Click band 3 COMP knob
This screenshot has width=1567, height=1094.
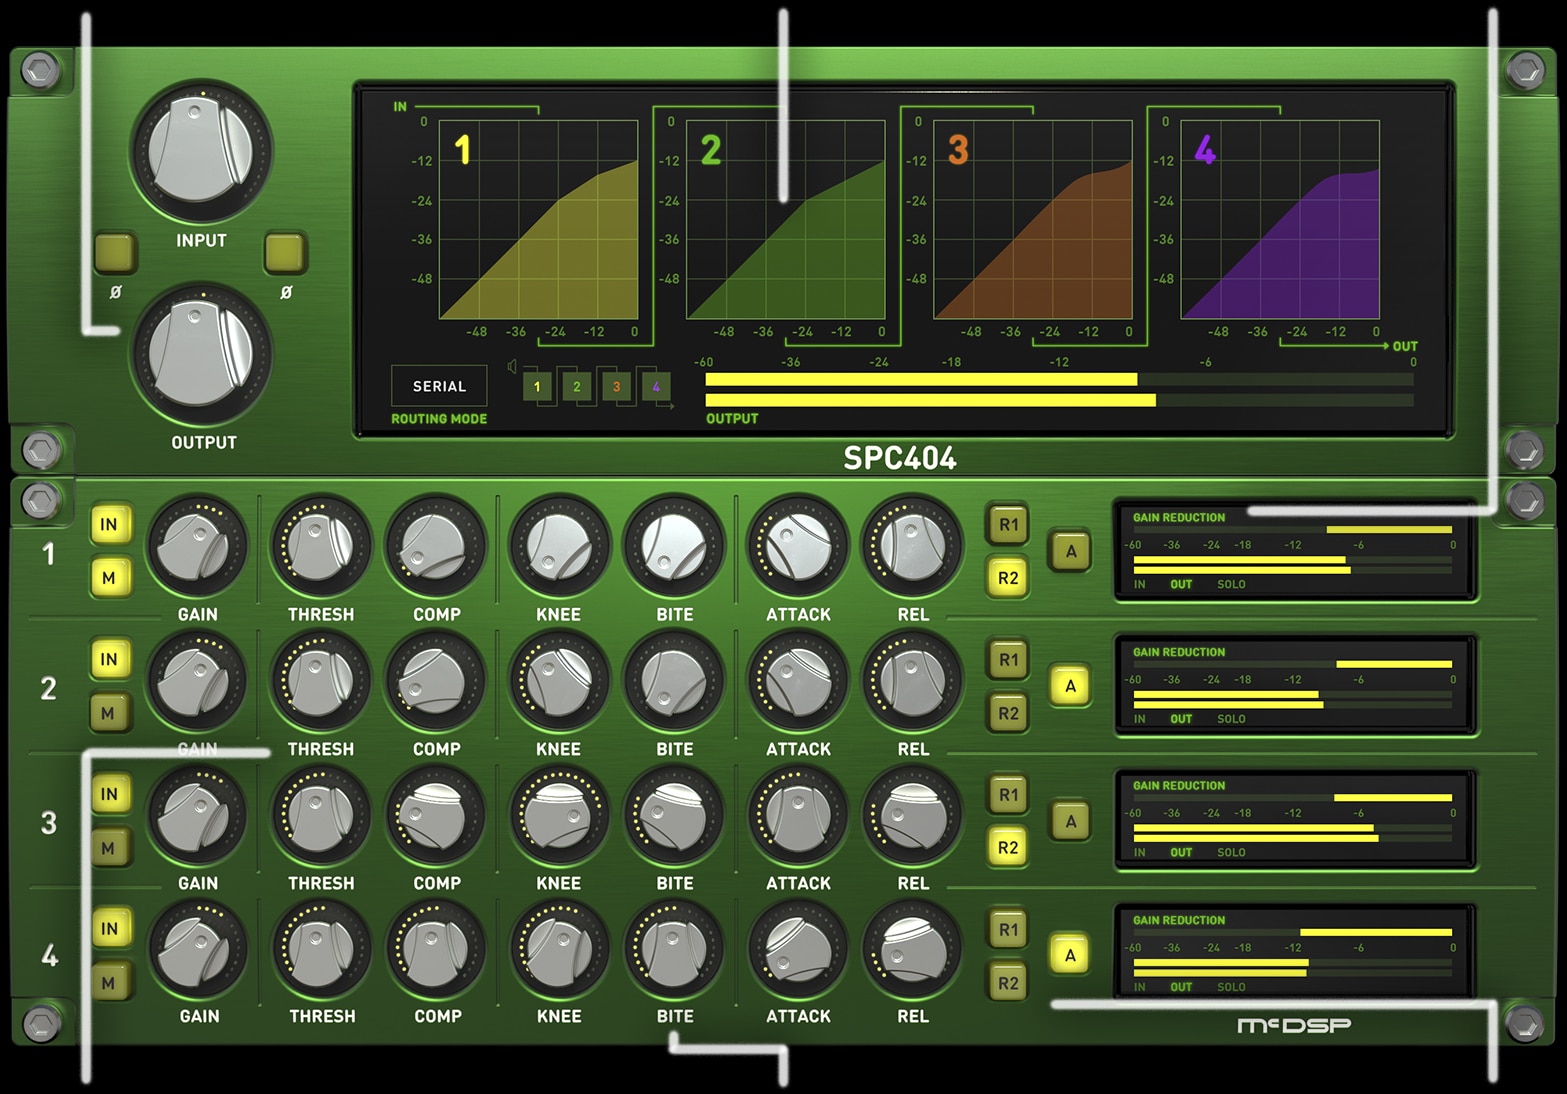tap(436, 817)
